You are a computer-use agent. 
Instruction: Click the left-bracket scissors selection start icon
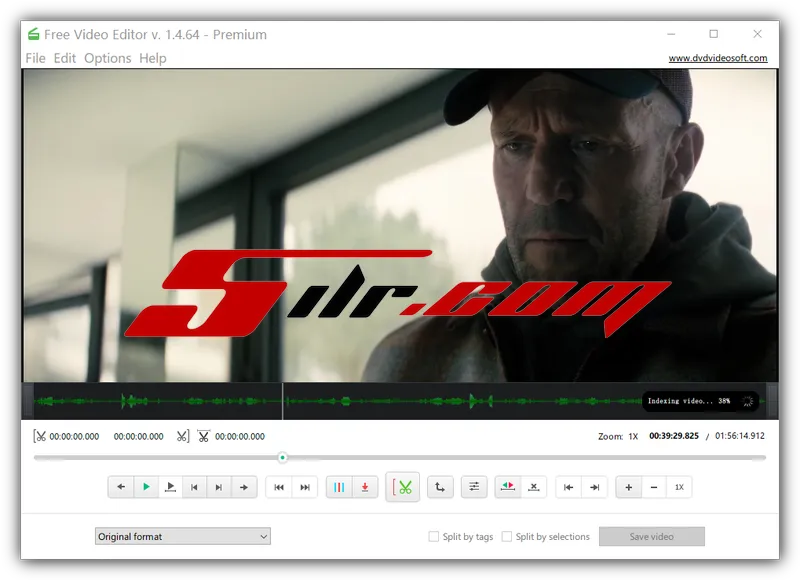(x=39, y=436)
